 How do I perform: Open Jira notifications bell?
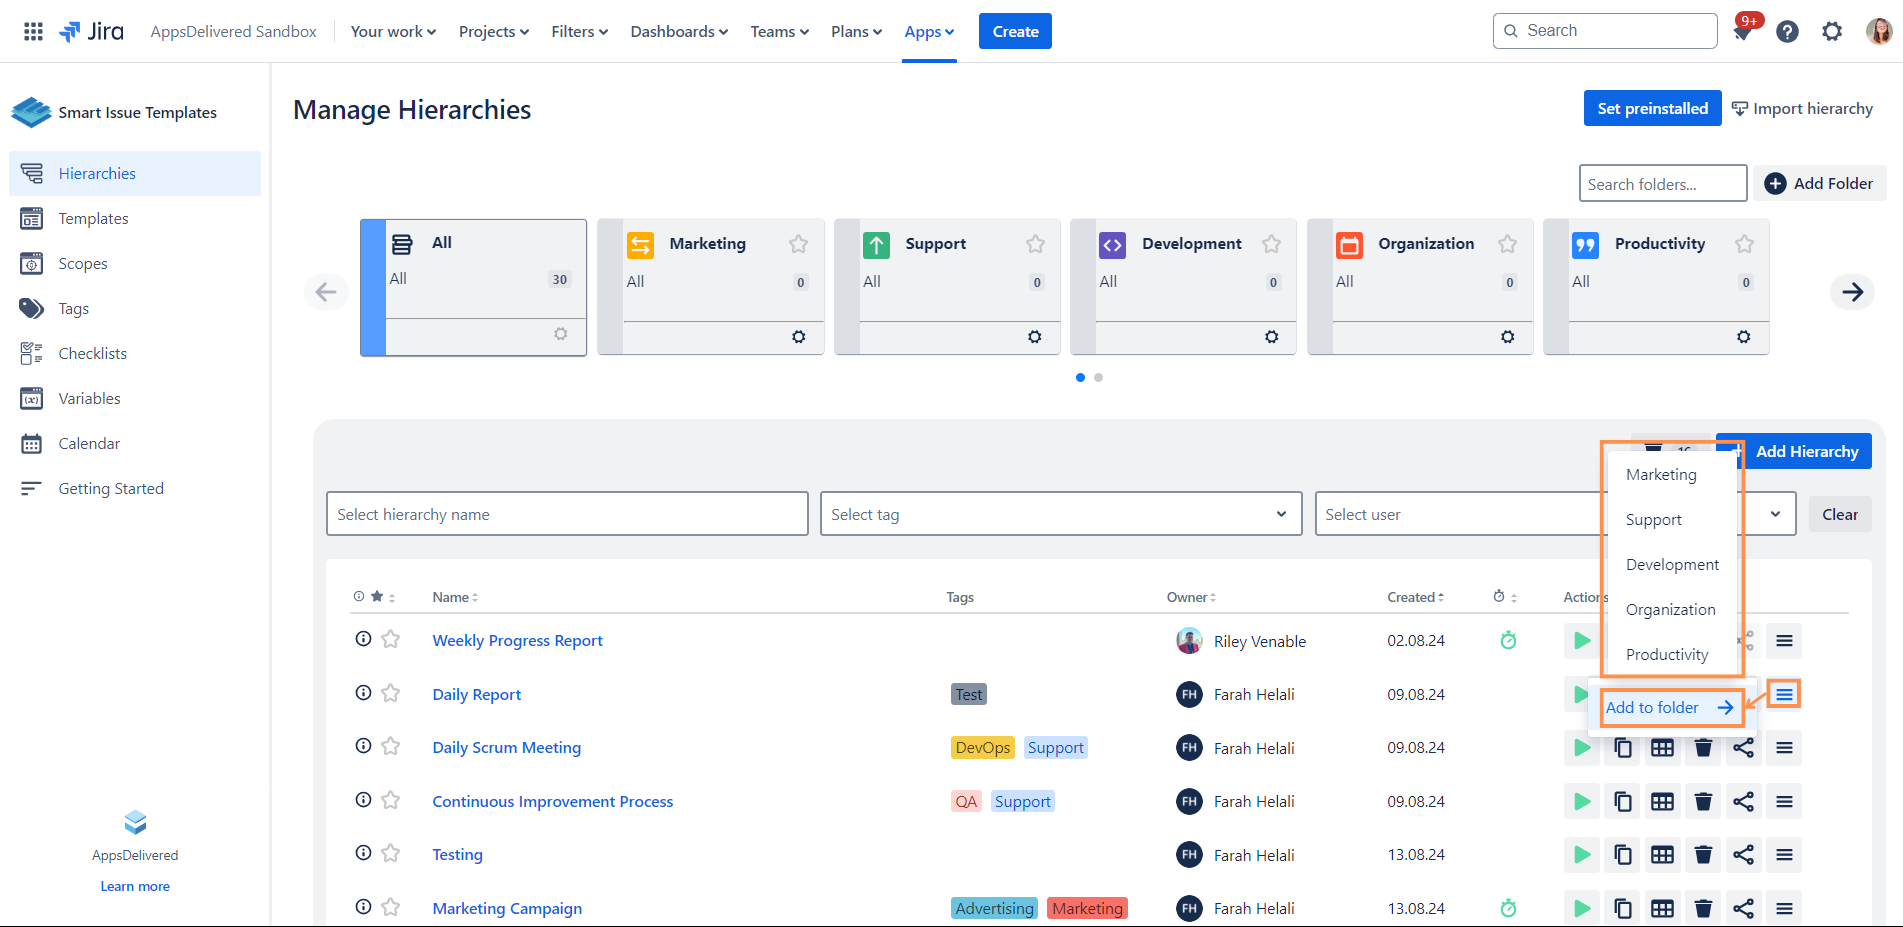coord(1742,32)
